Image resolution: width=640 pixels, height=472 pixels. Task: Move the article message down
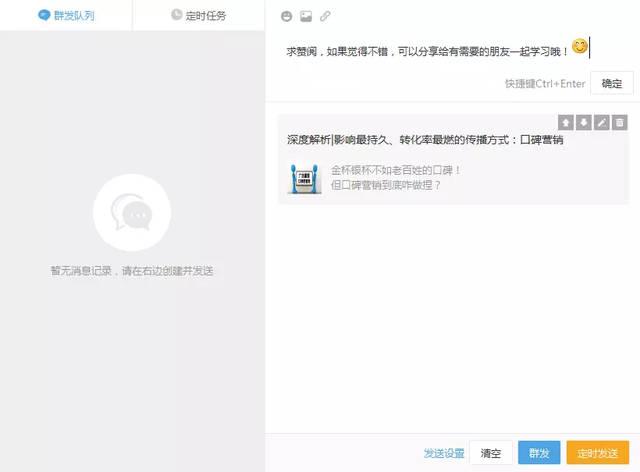pyautogui.click(x=584, y=122)
